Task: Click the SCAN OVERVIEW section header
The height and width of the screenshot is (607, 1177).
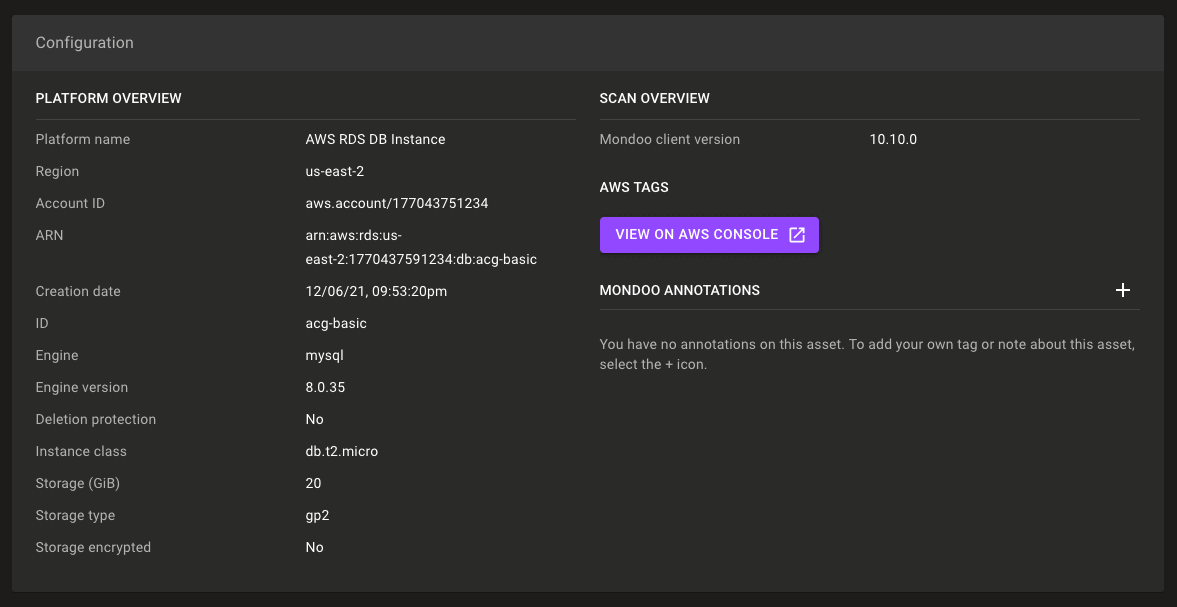Action: pos(654,98)
